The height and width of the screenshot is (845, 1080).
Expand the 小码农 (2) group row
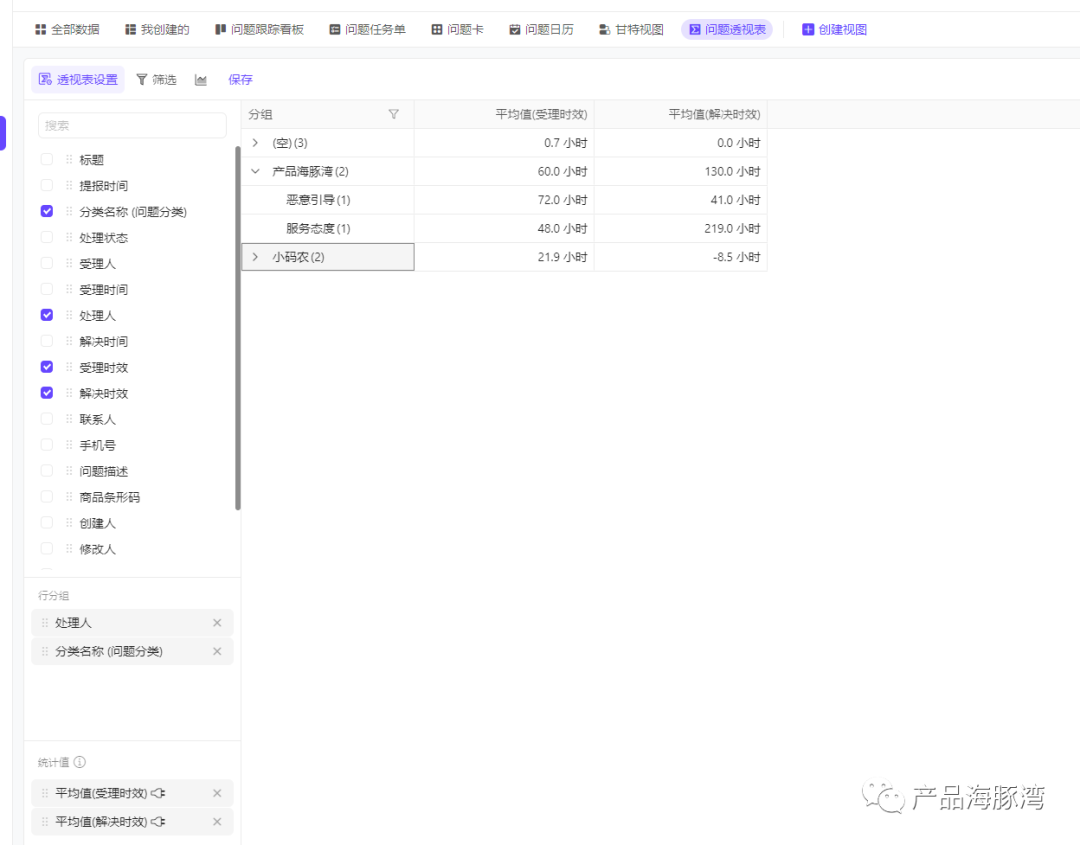(x=256, y=257)
